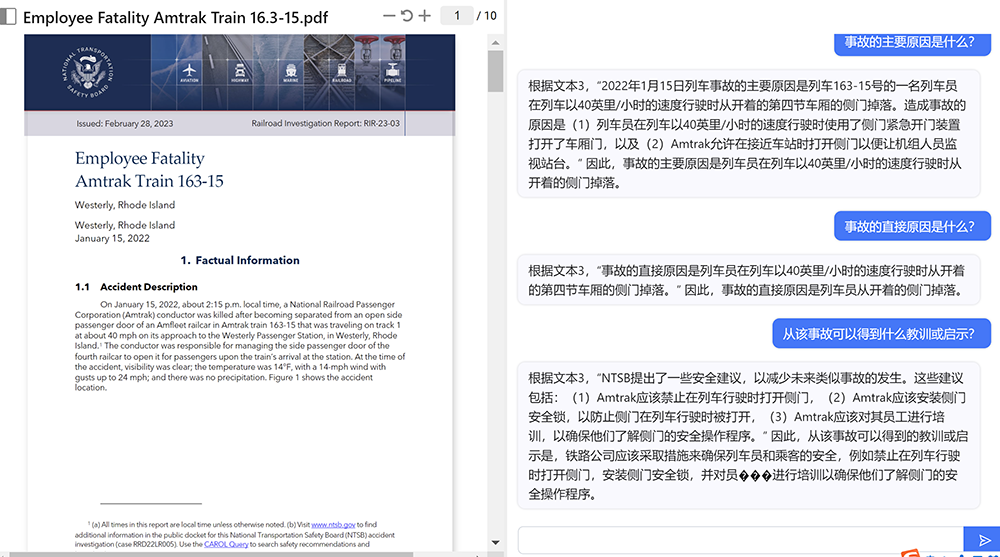Click the PDF scrollbar down arrow
Viewport: 1000px width, 557px height.
(x=495, y=540)
